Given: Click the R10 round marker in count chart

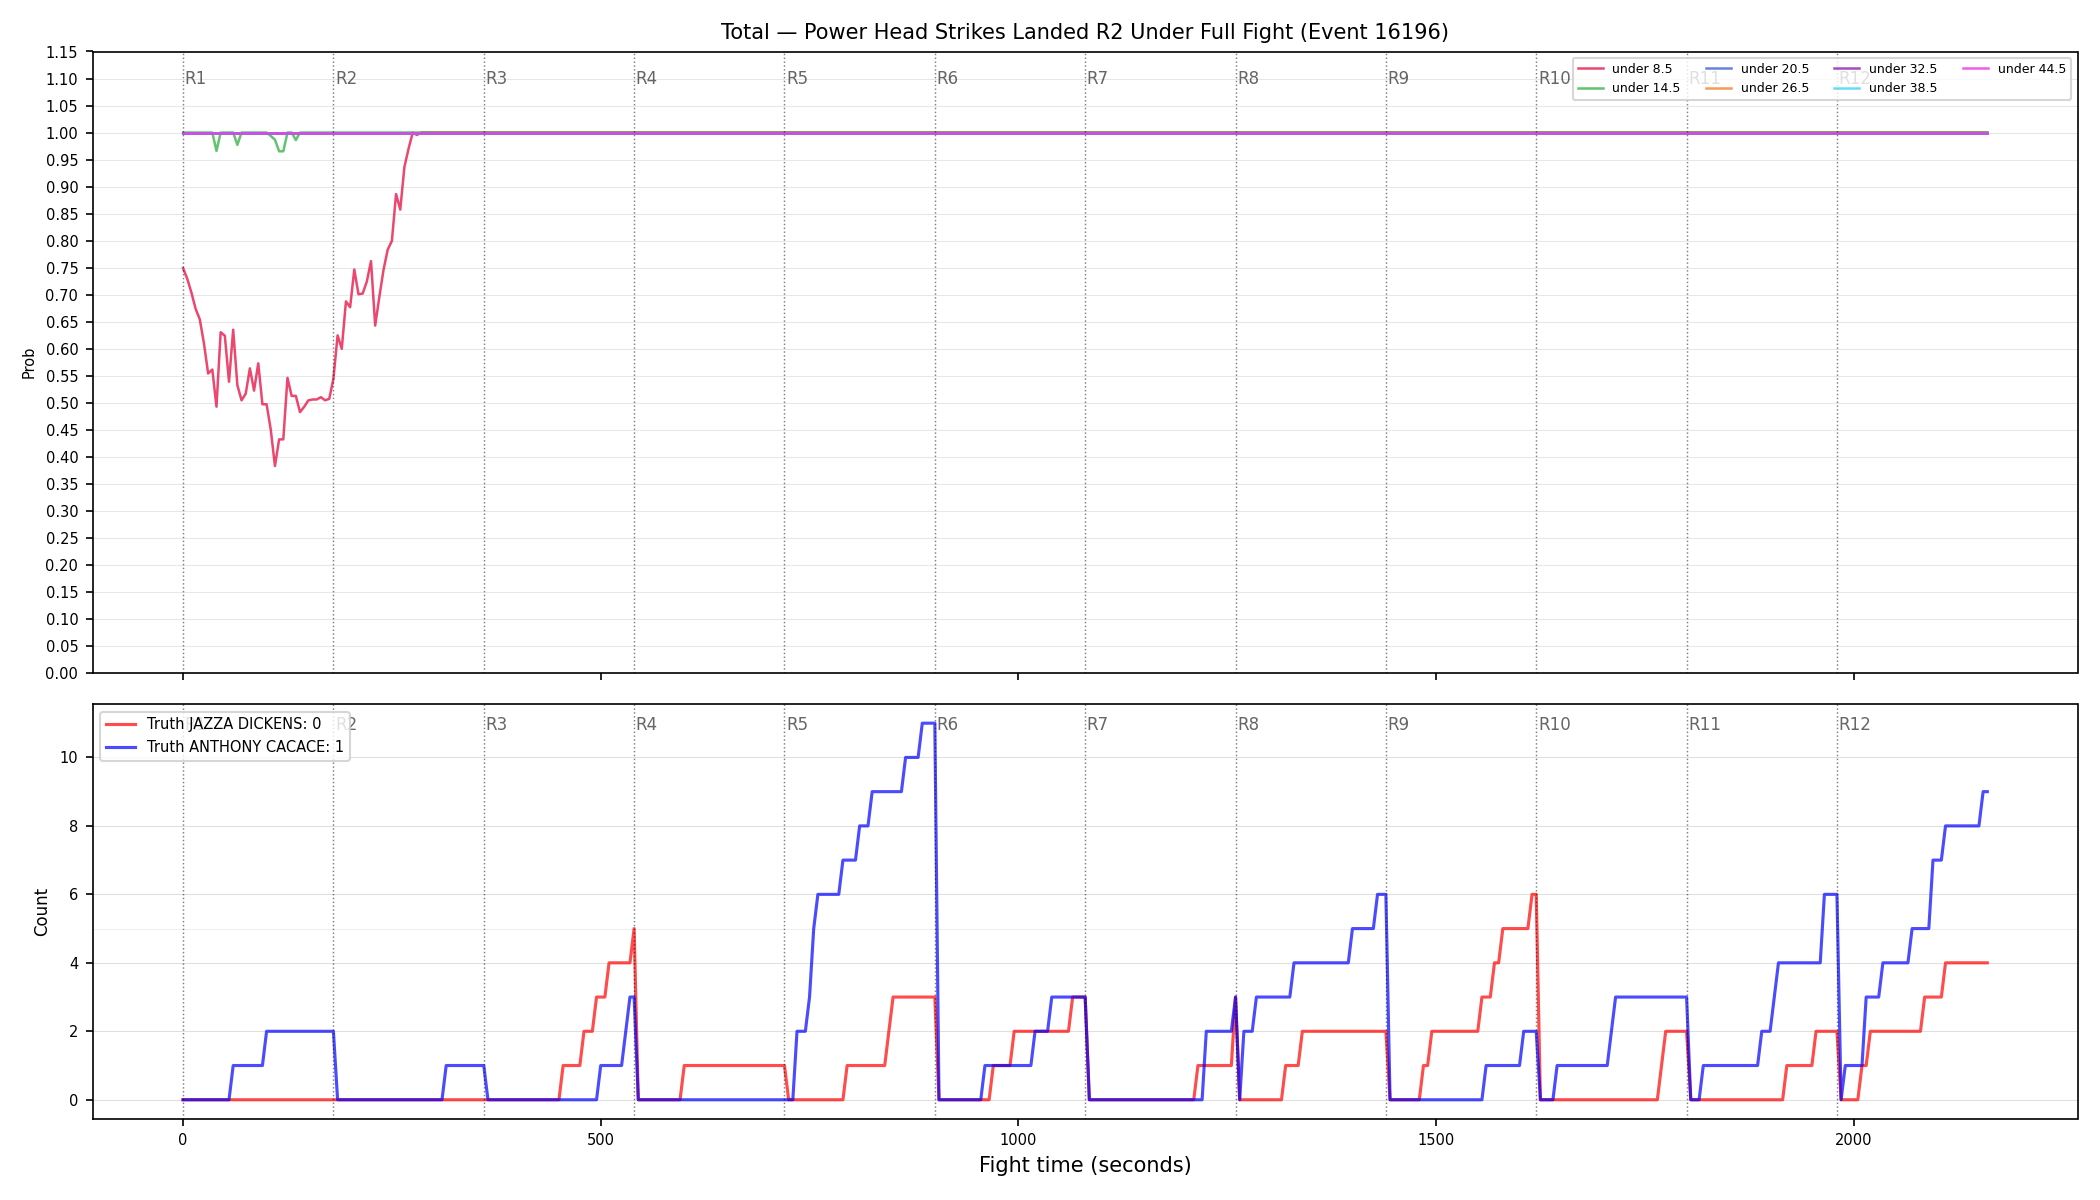Looking at the screenshot, I should [x=1554, y=724].
